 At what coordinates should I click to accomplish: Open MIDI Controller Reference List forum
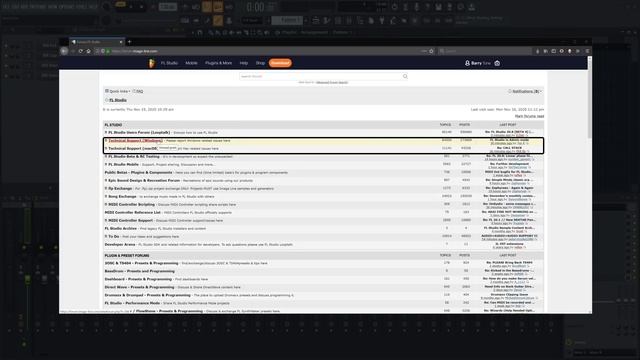132,212
